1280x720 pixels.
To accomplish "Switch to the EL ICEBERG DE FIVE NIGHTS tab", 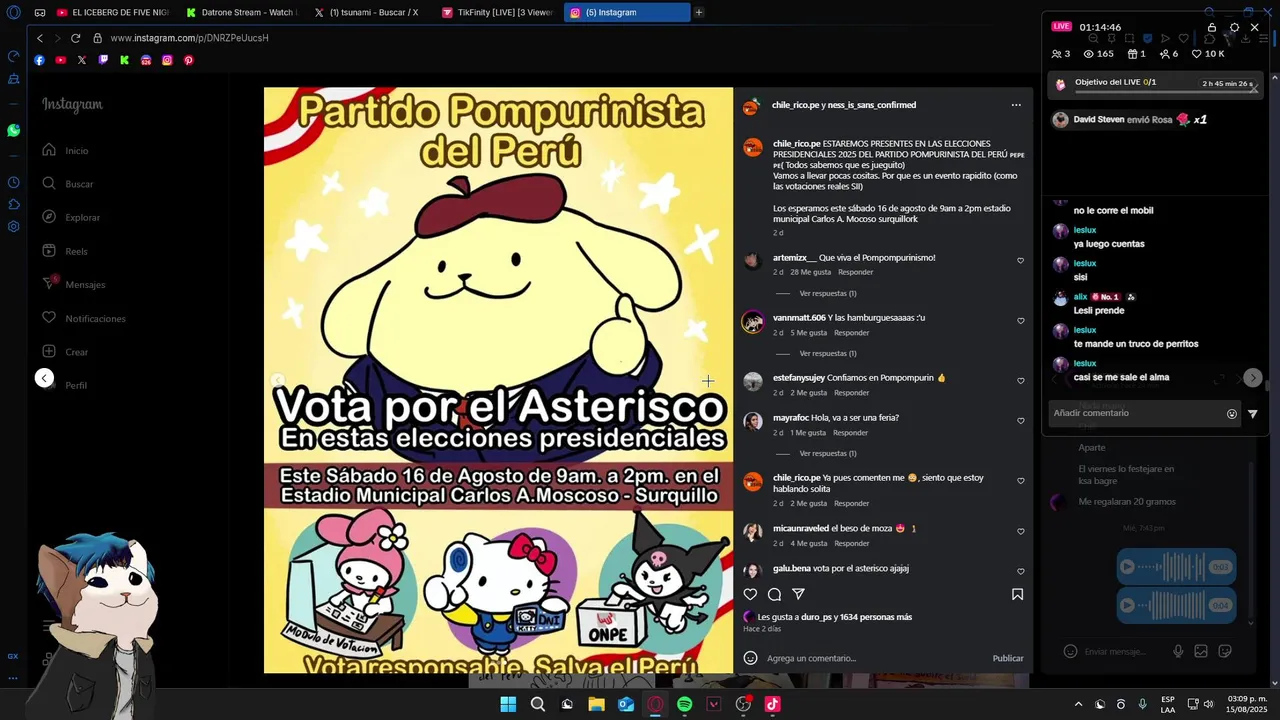I will coord(113,13).
